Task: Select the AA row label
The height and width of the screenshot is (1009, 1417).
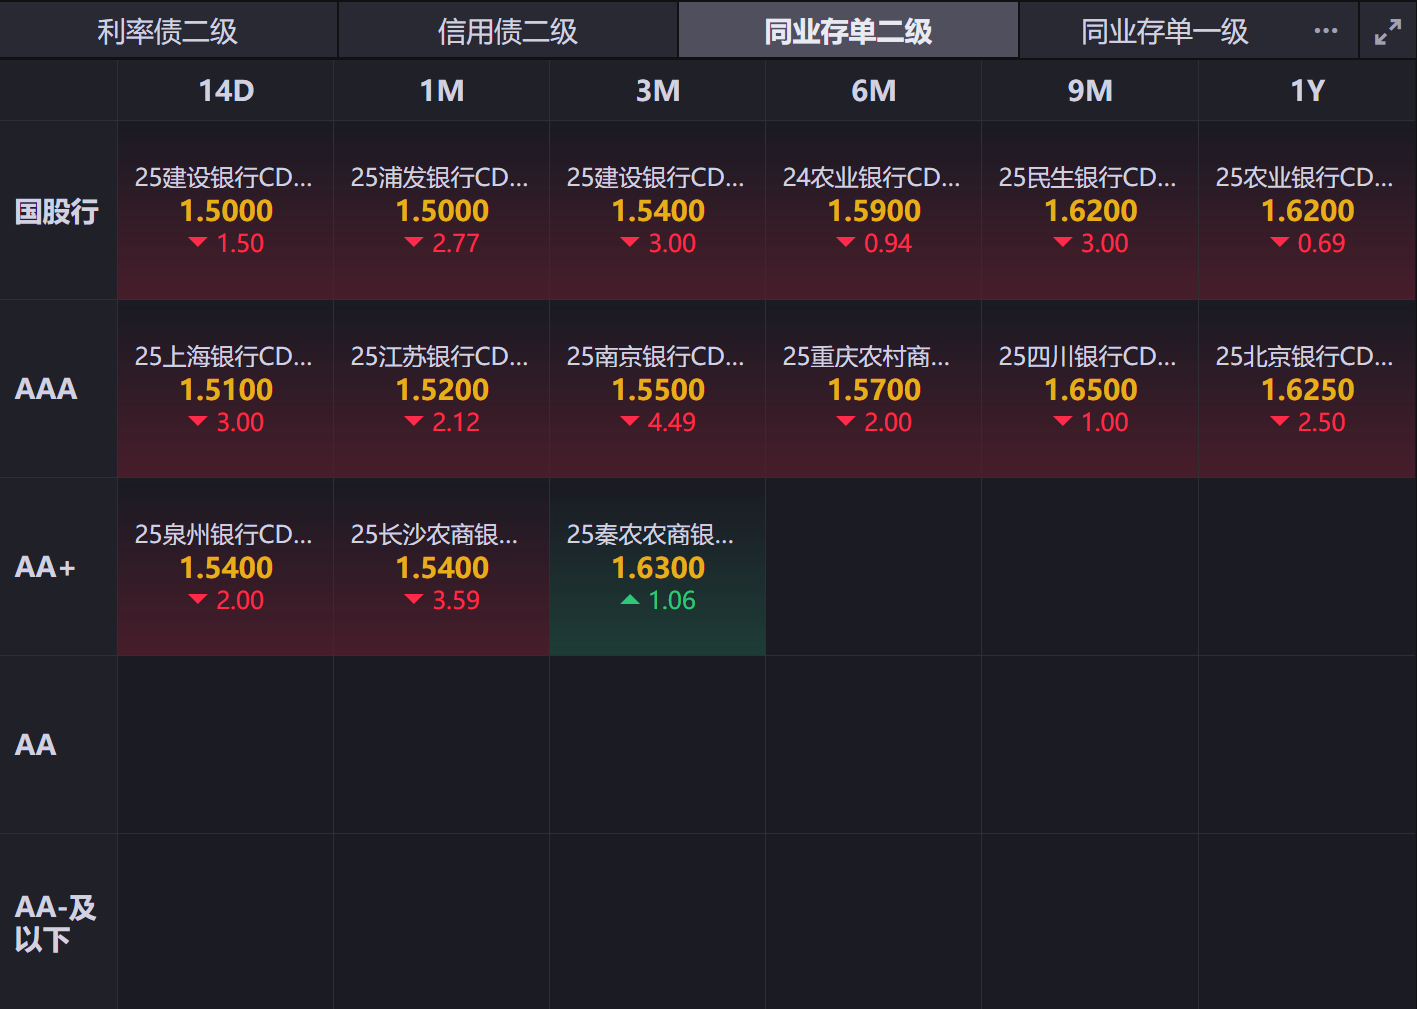Action: [x=36, y=745]
